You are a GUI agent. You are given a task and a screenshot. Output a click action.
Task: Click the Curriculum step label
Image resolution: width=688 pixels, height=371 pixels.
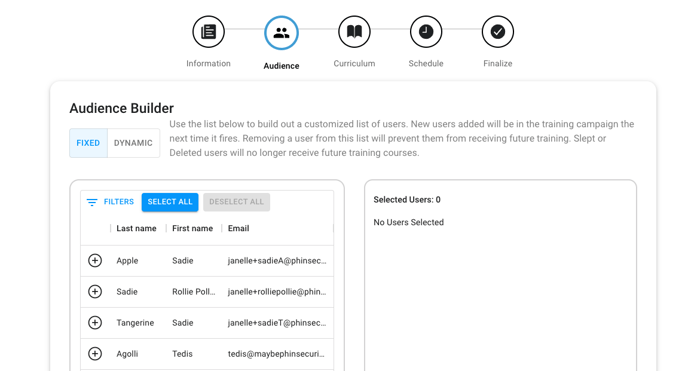click(354, 64)
